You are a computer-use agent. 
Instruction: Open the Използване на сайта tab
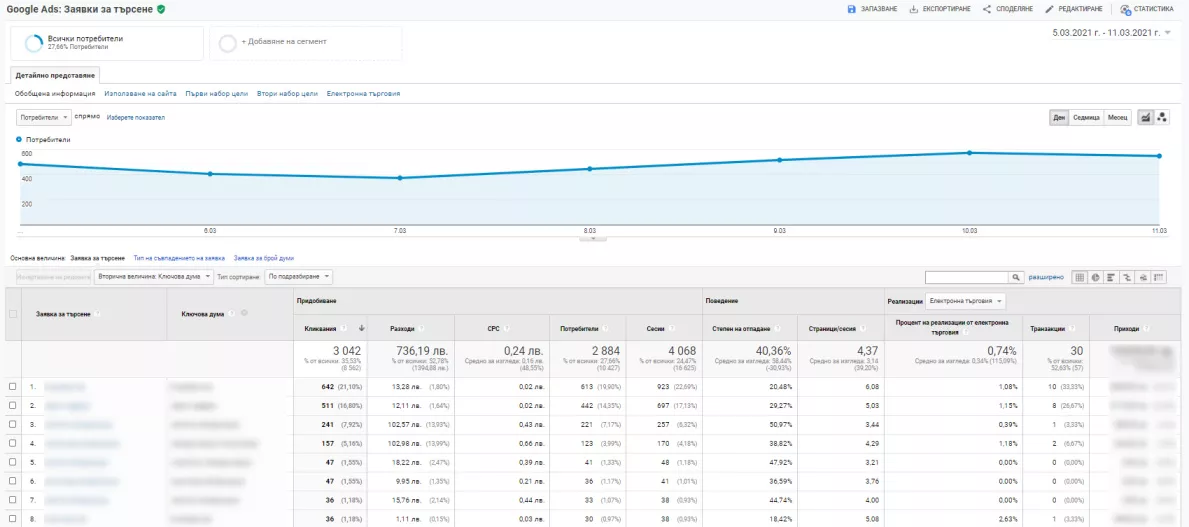(x=140, y=94)
